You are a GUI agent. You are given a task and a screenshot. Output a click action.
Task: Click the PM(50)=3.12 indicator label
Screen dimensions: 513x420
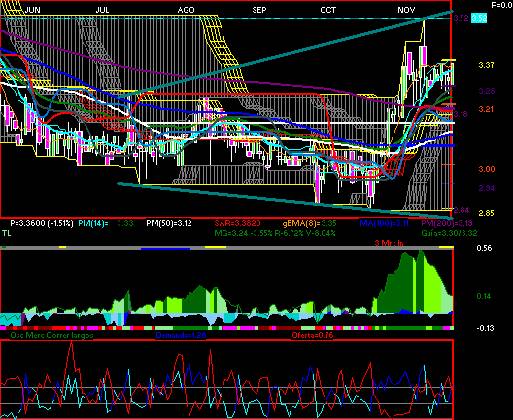tap(169, 223)
